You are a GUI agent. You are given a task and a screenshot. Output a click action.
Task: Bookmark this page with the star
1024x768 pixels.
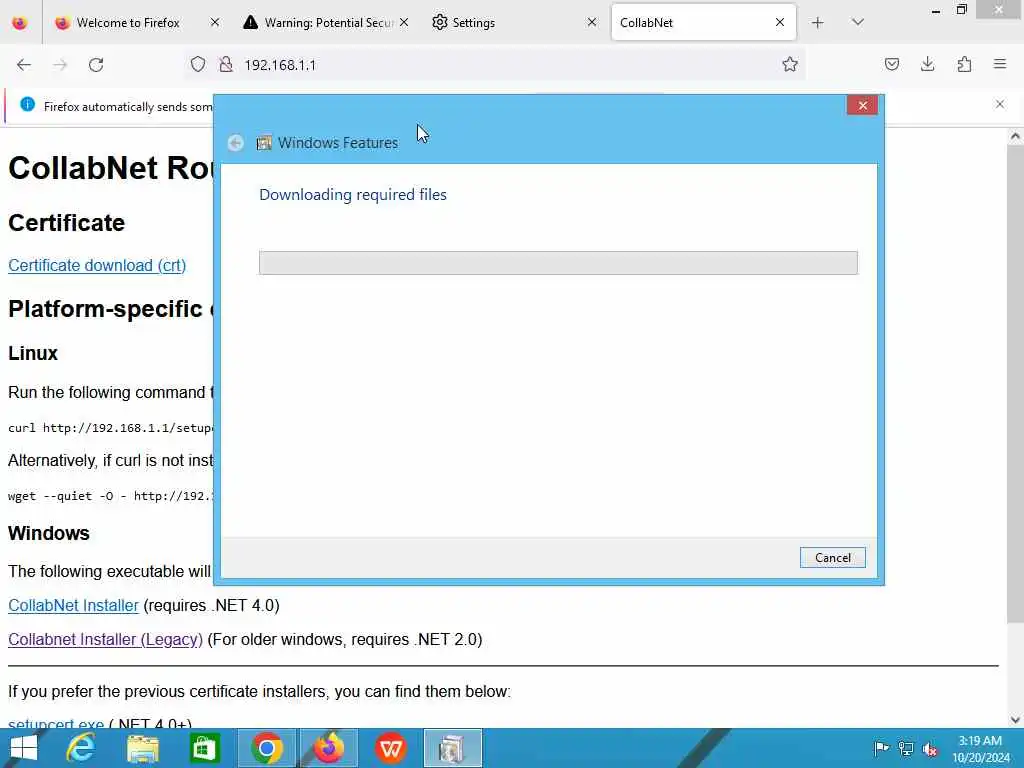coord(790,64)
